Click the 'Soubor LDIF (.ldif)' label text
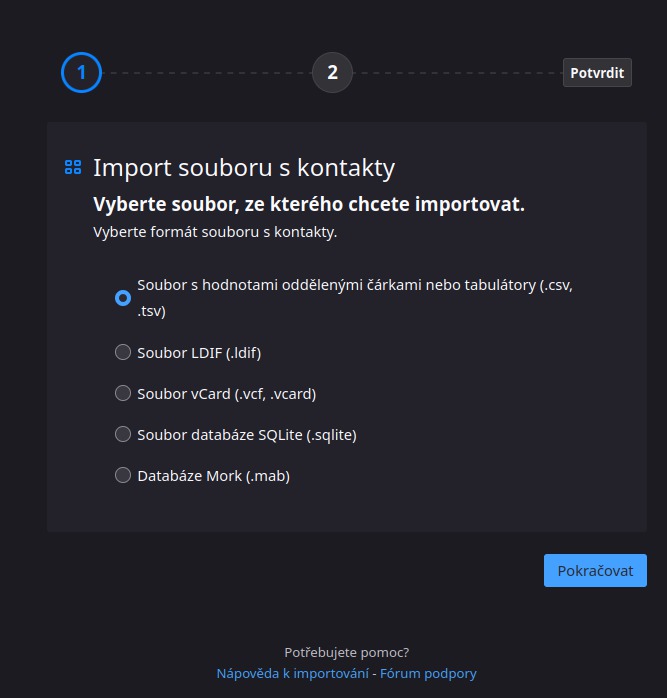Image resolution: width=667 pixels, height=698 pixels. click(x=199, y=353)
